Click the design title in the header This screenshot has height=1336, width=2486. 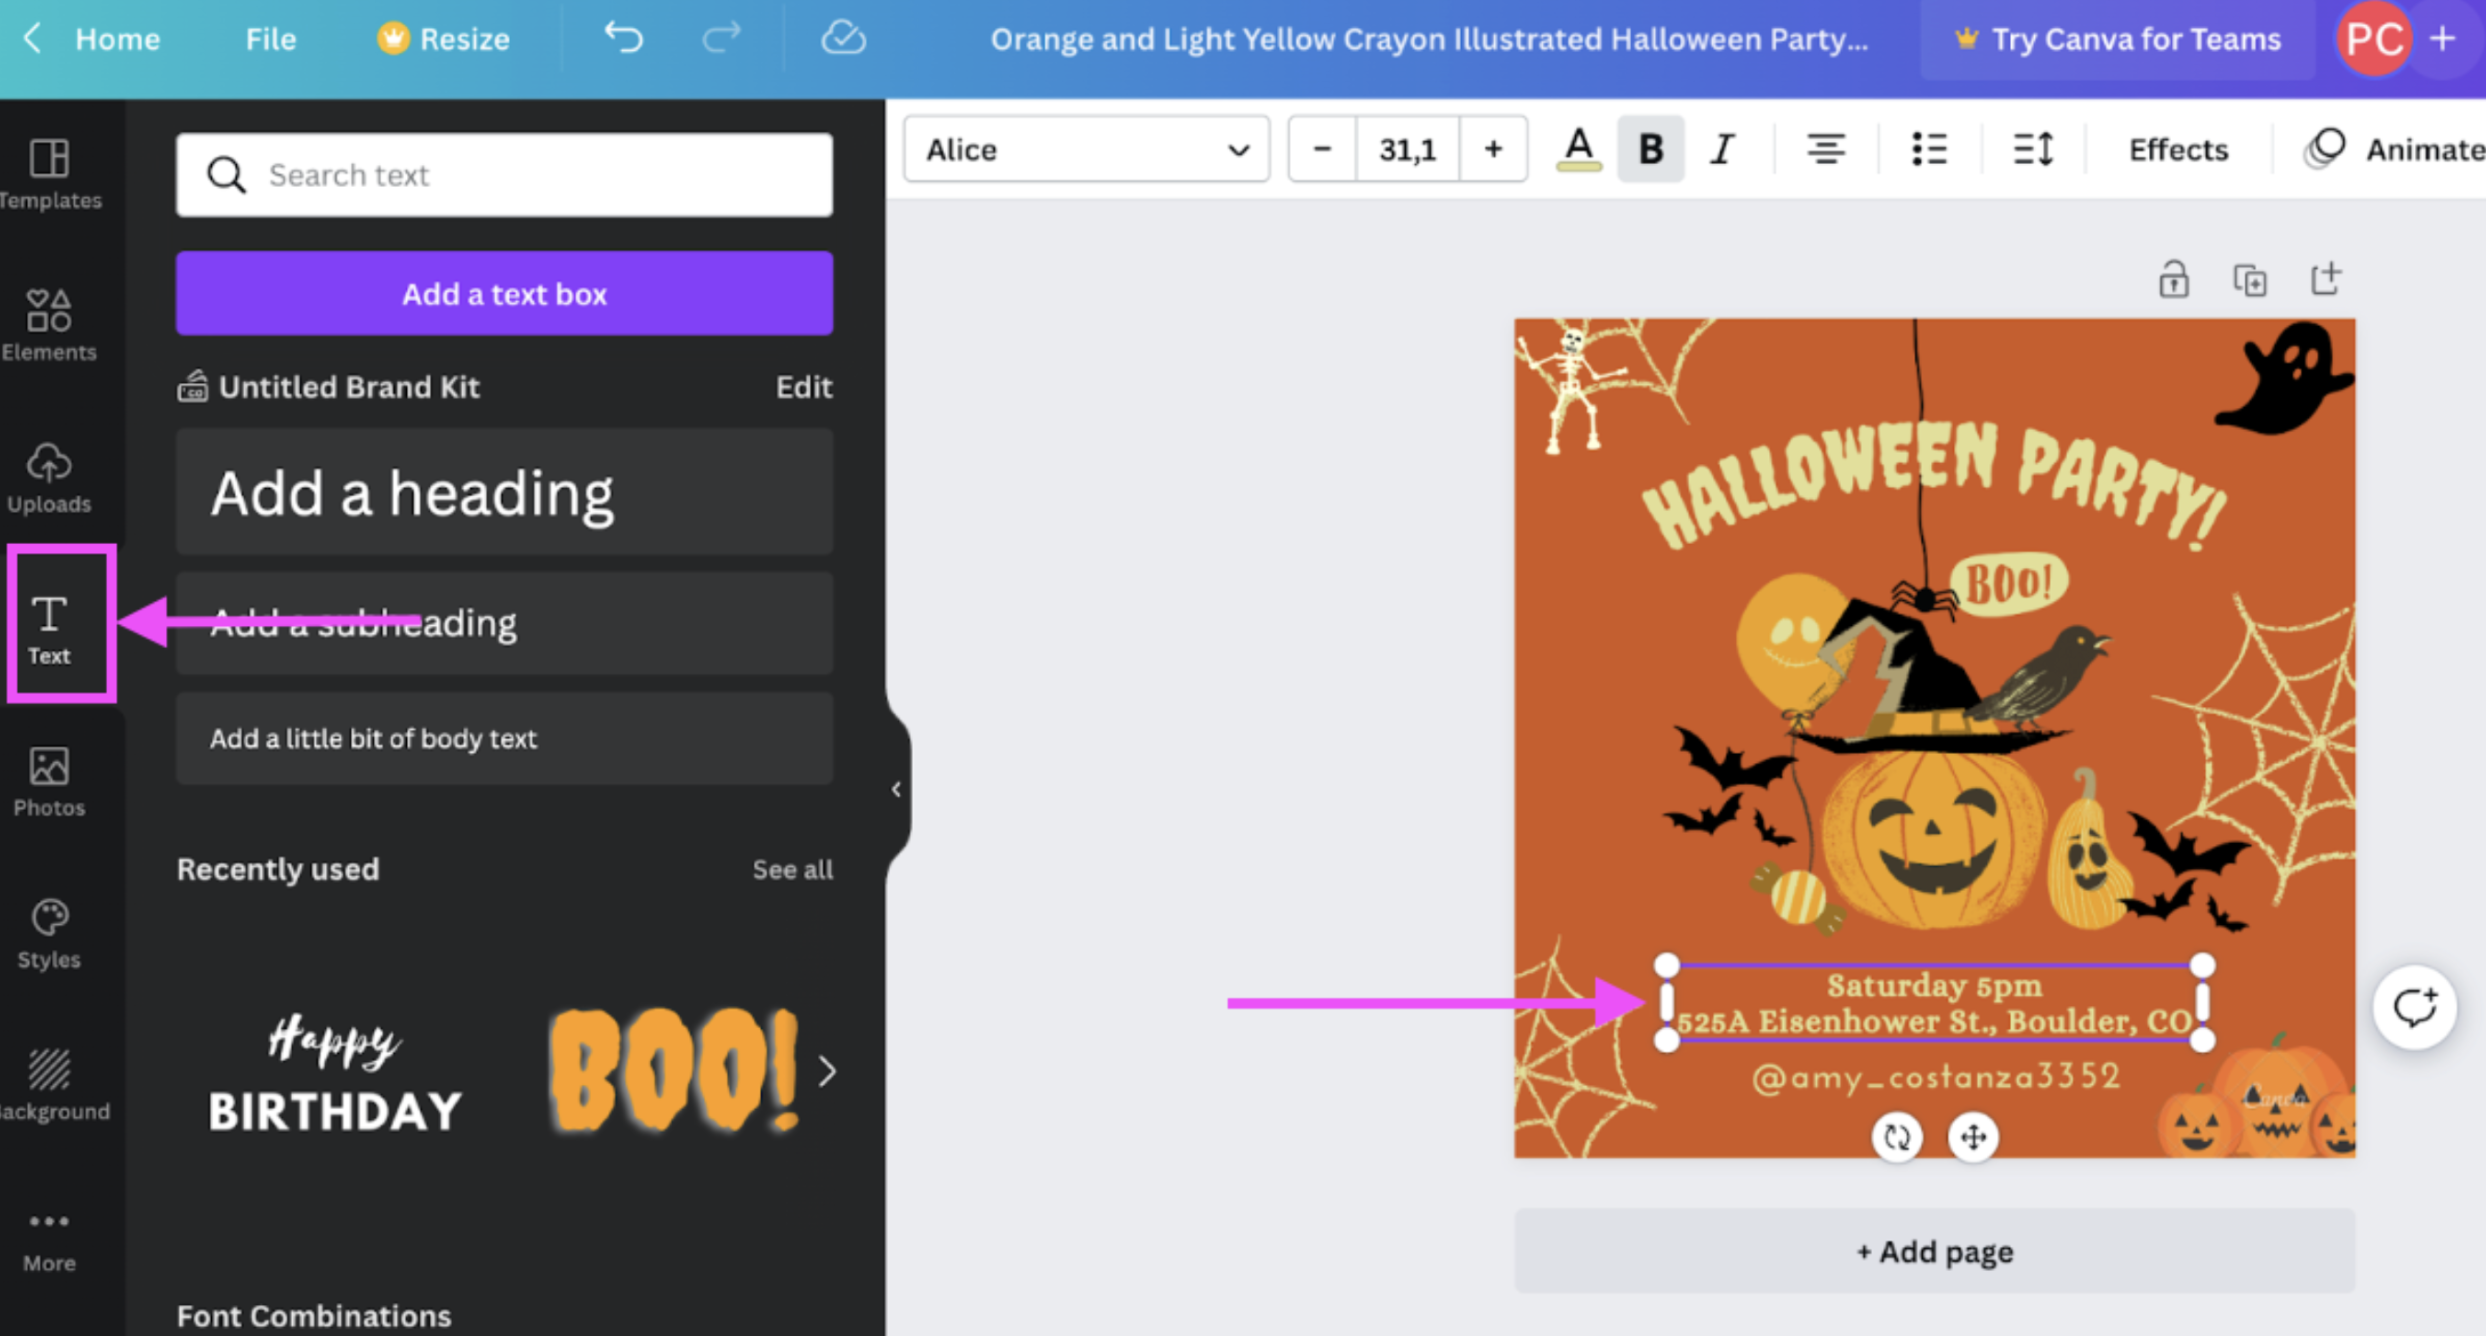(x=1428, y=39)
